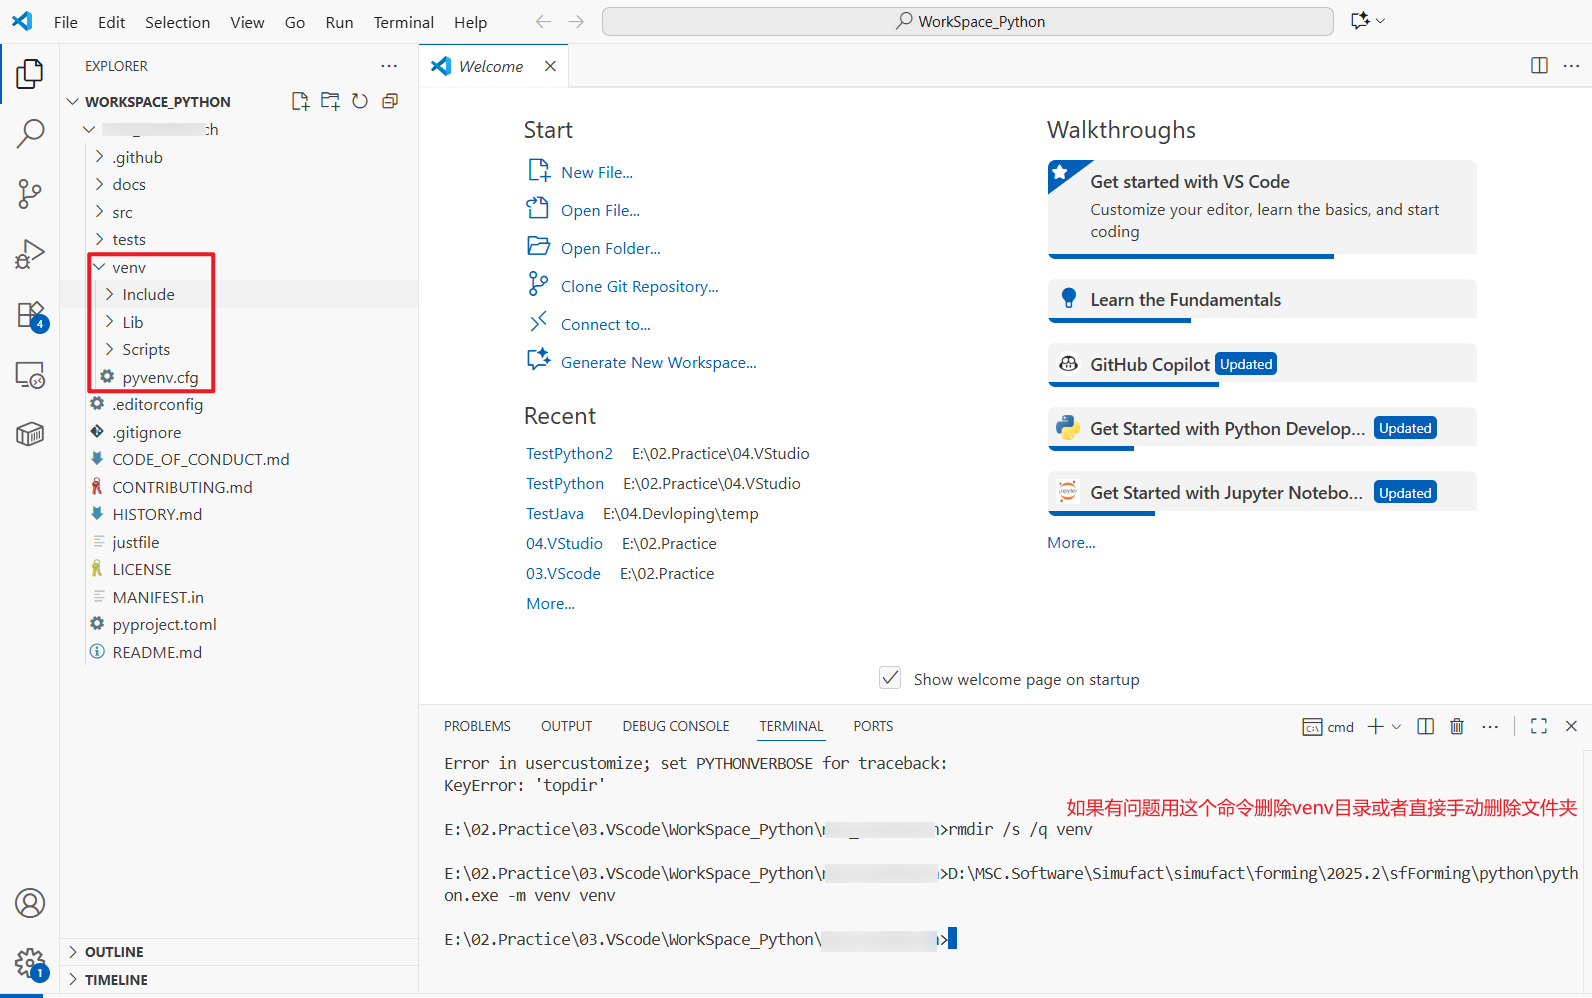Open Copilot dropdown arrow in title bar
This screenshot has width=1592, height=998.
pos(1381,21)
